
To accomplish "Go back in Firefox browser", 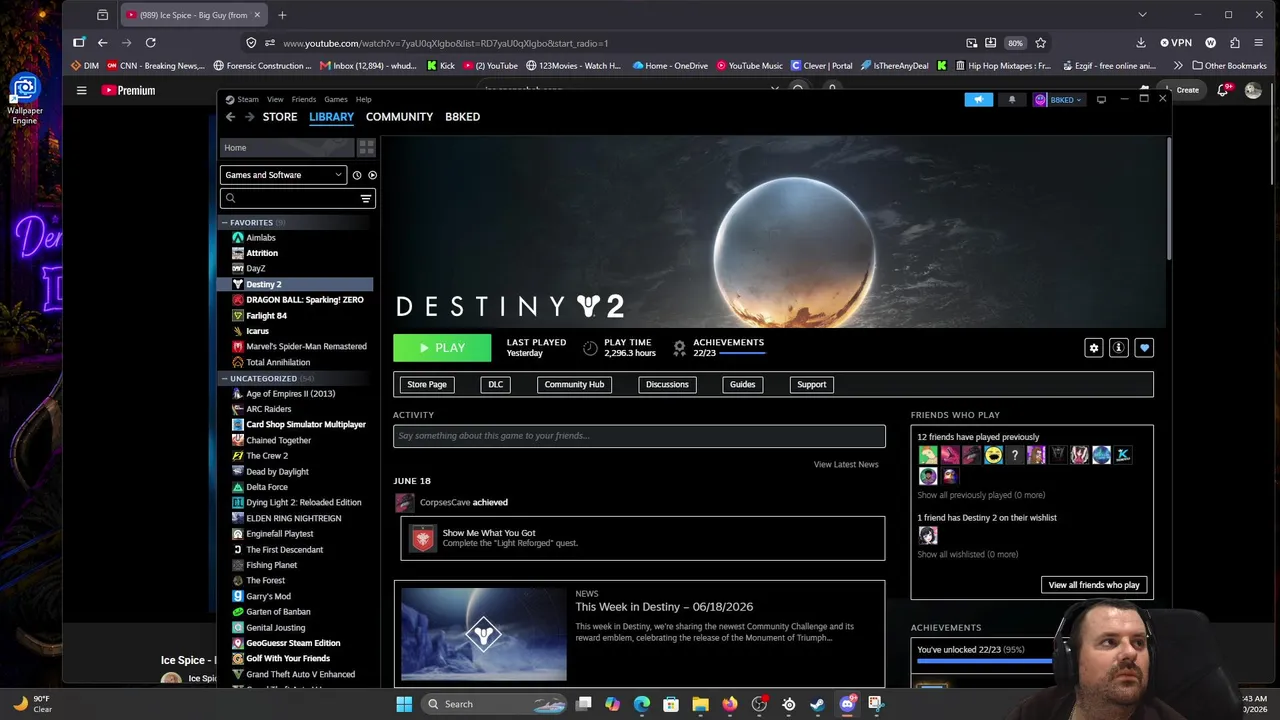I will (x=102, y=43).
